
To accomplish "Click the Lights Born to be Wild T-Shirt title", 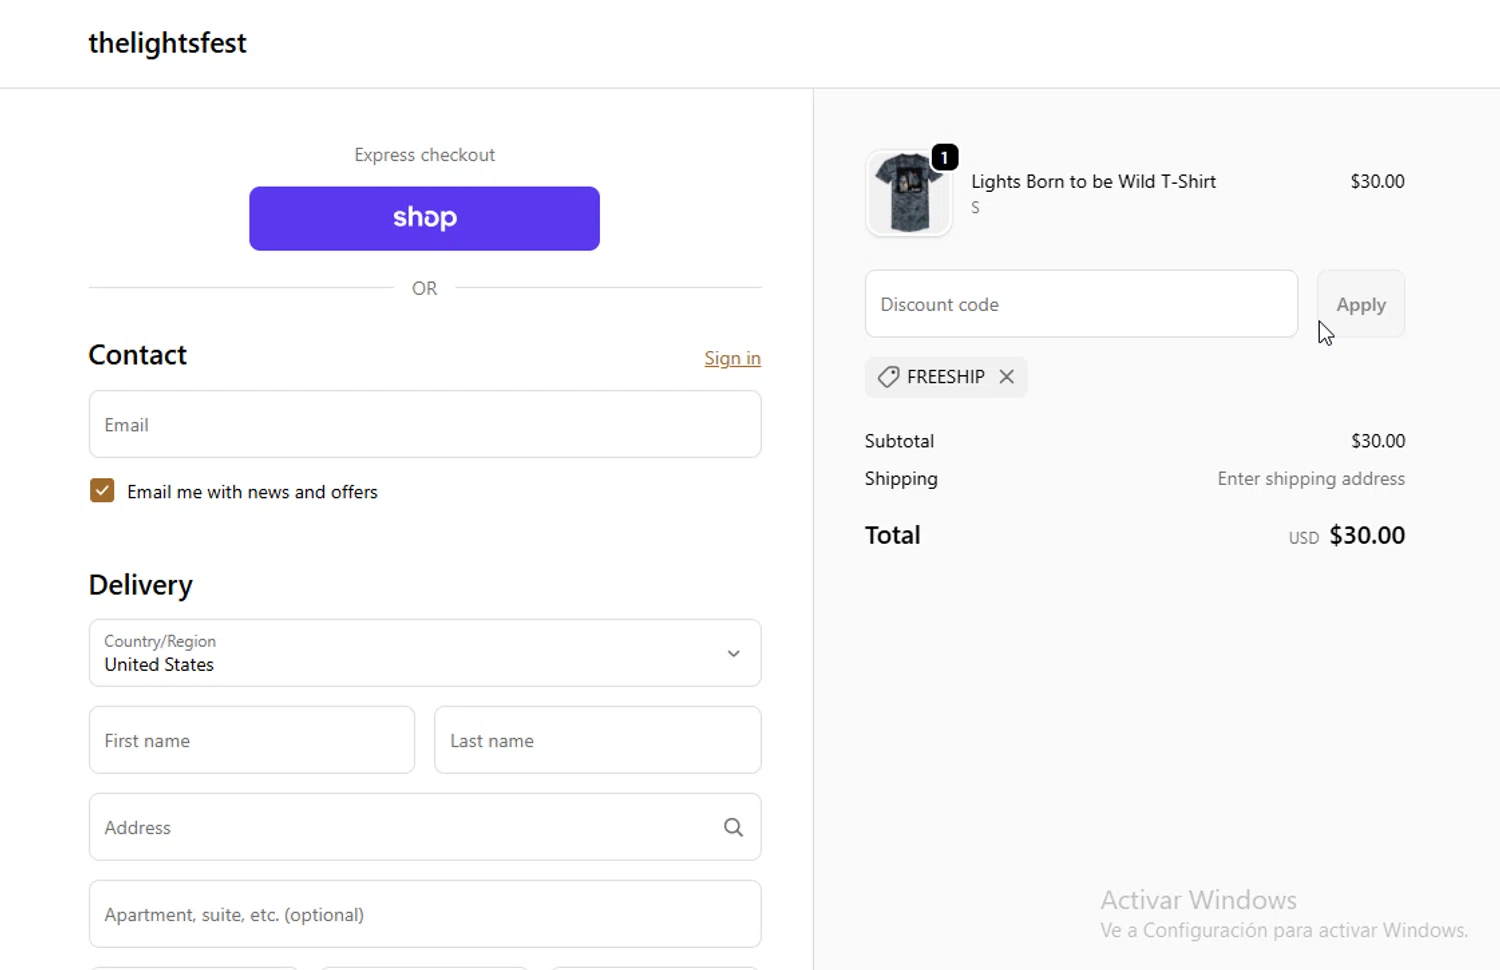I will [x=1093, y=181].
